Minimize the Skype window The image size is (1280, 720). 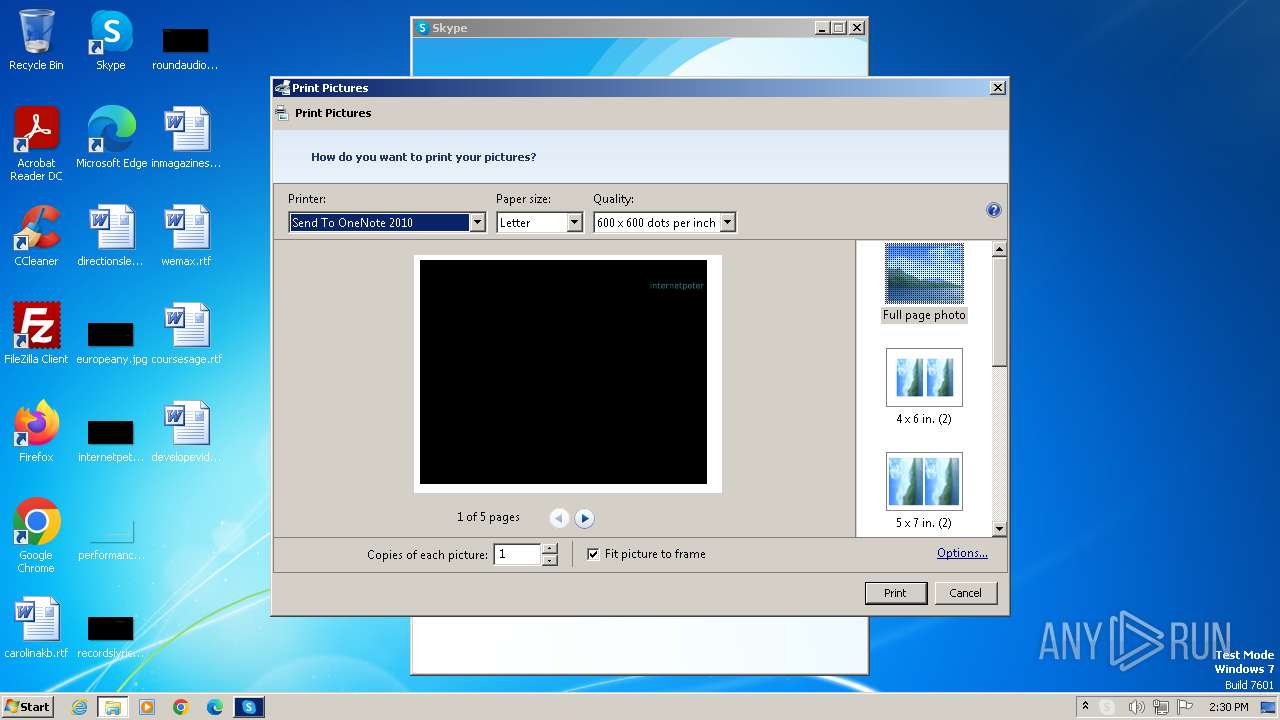821,28
